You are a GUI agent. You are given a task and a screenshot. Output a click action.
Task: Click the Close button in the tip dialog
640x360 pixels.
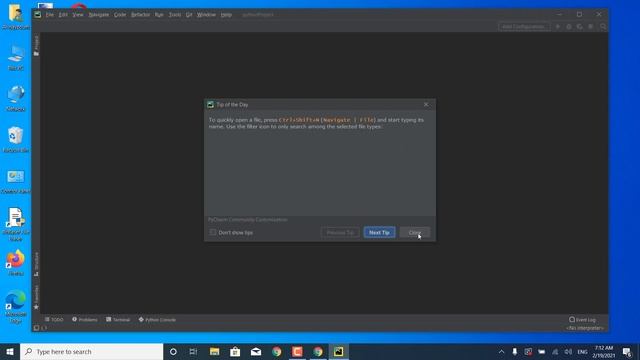point(415,232)
